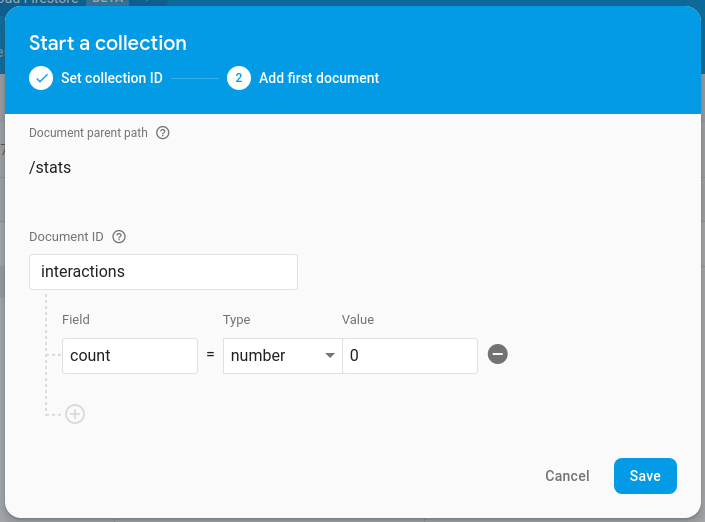This screenshot has height=522, width=705.
Task: Save the new document
Action: tap(645, 476)
